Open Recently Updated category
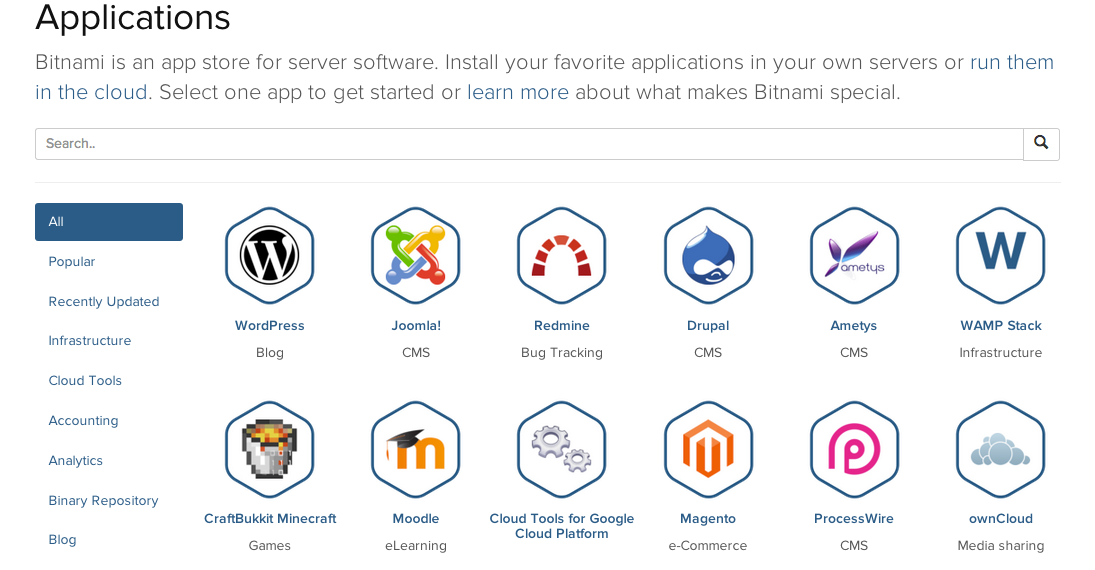The height and width of the screenshot is (570, 1095). [x=103, y=302]
